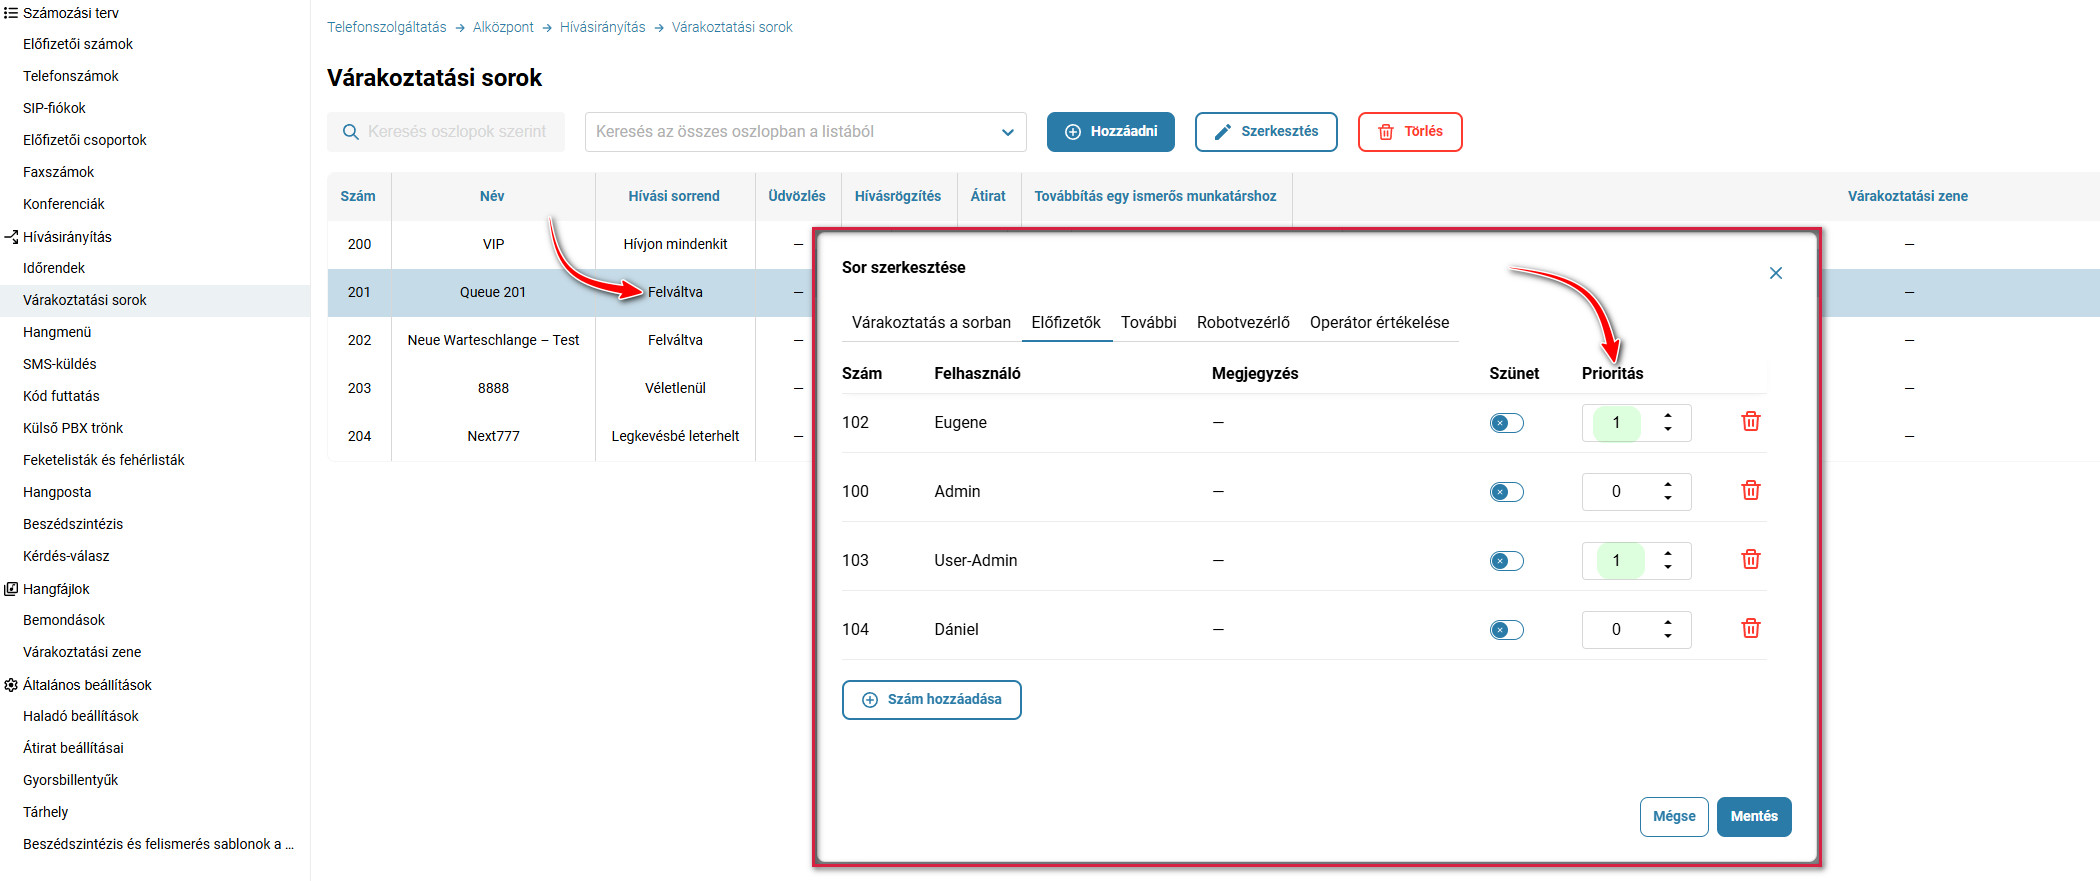Save changes with Mentés button

(x=1754, y=817)
